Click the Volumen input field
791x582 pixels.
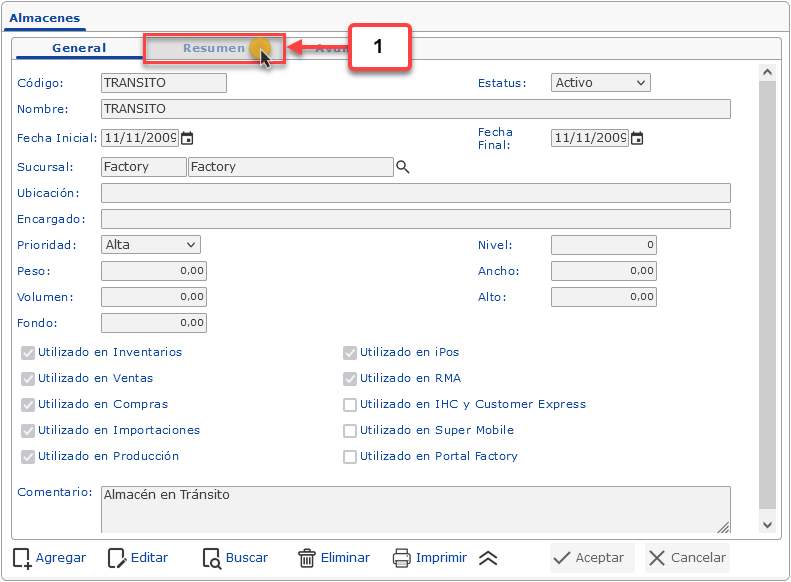(x=154, y=297)
